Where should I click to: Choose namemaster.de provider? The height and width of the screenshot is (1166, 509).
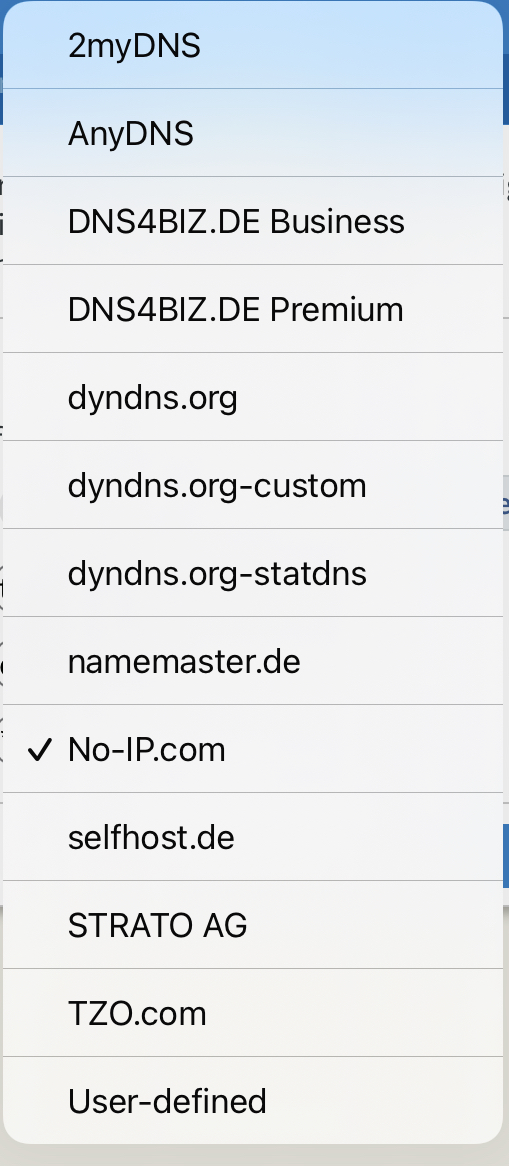point(253,660)
